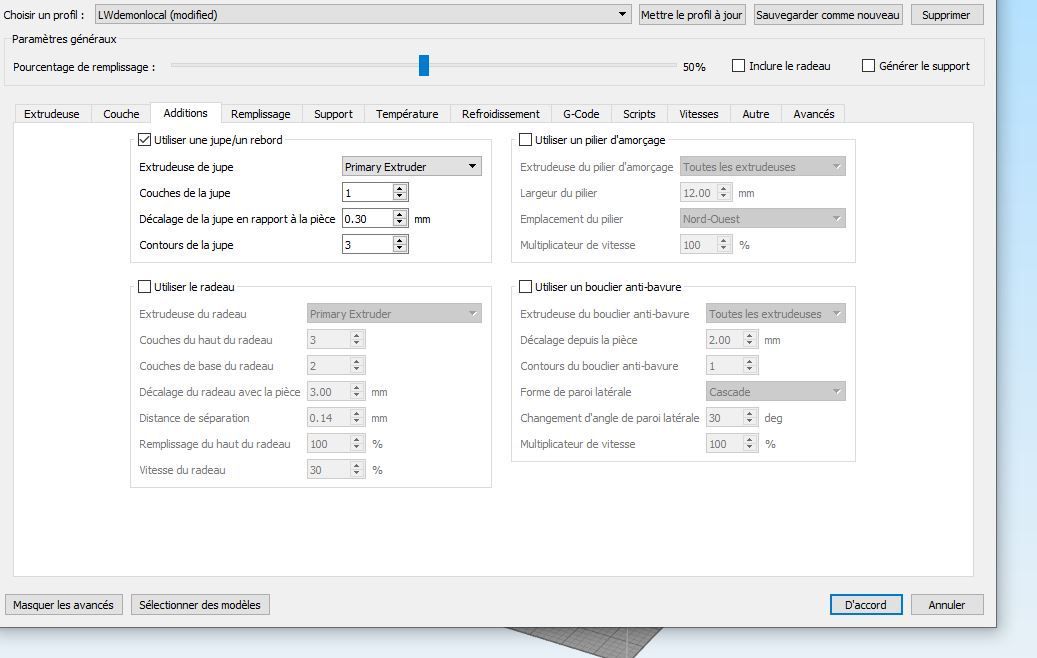Open the Remplissage tab
Viewport: 1037px width, 658px height.
point(261,114)
